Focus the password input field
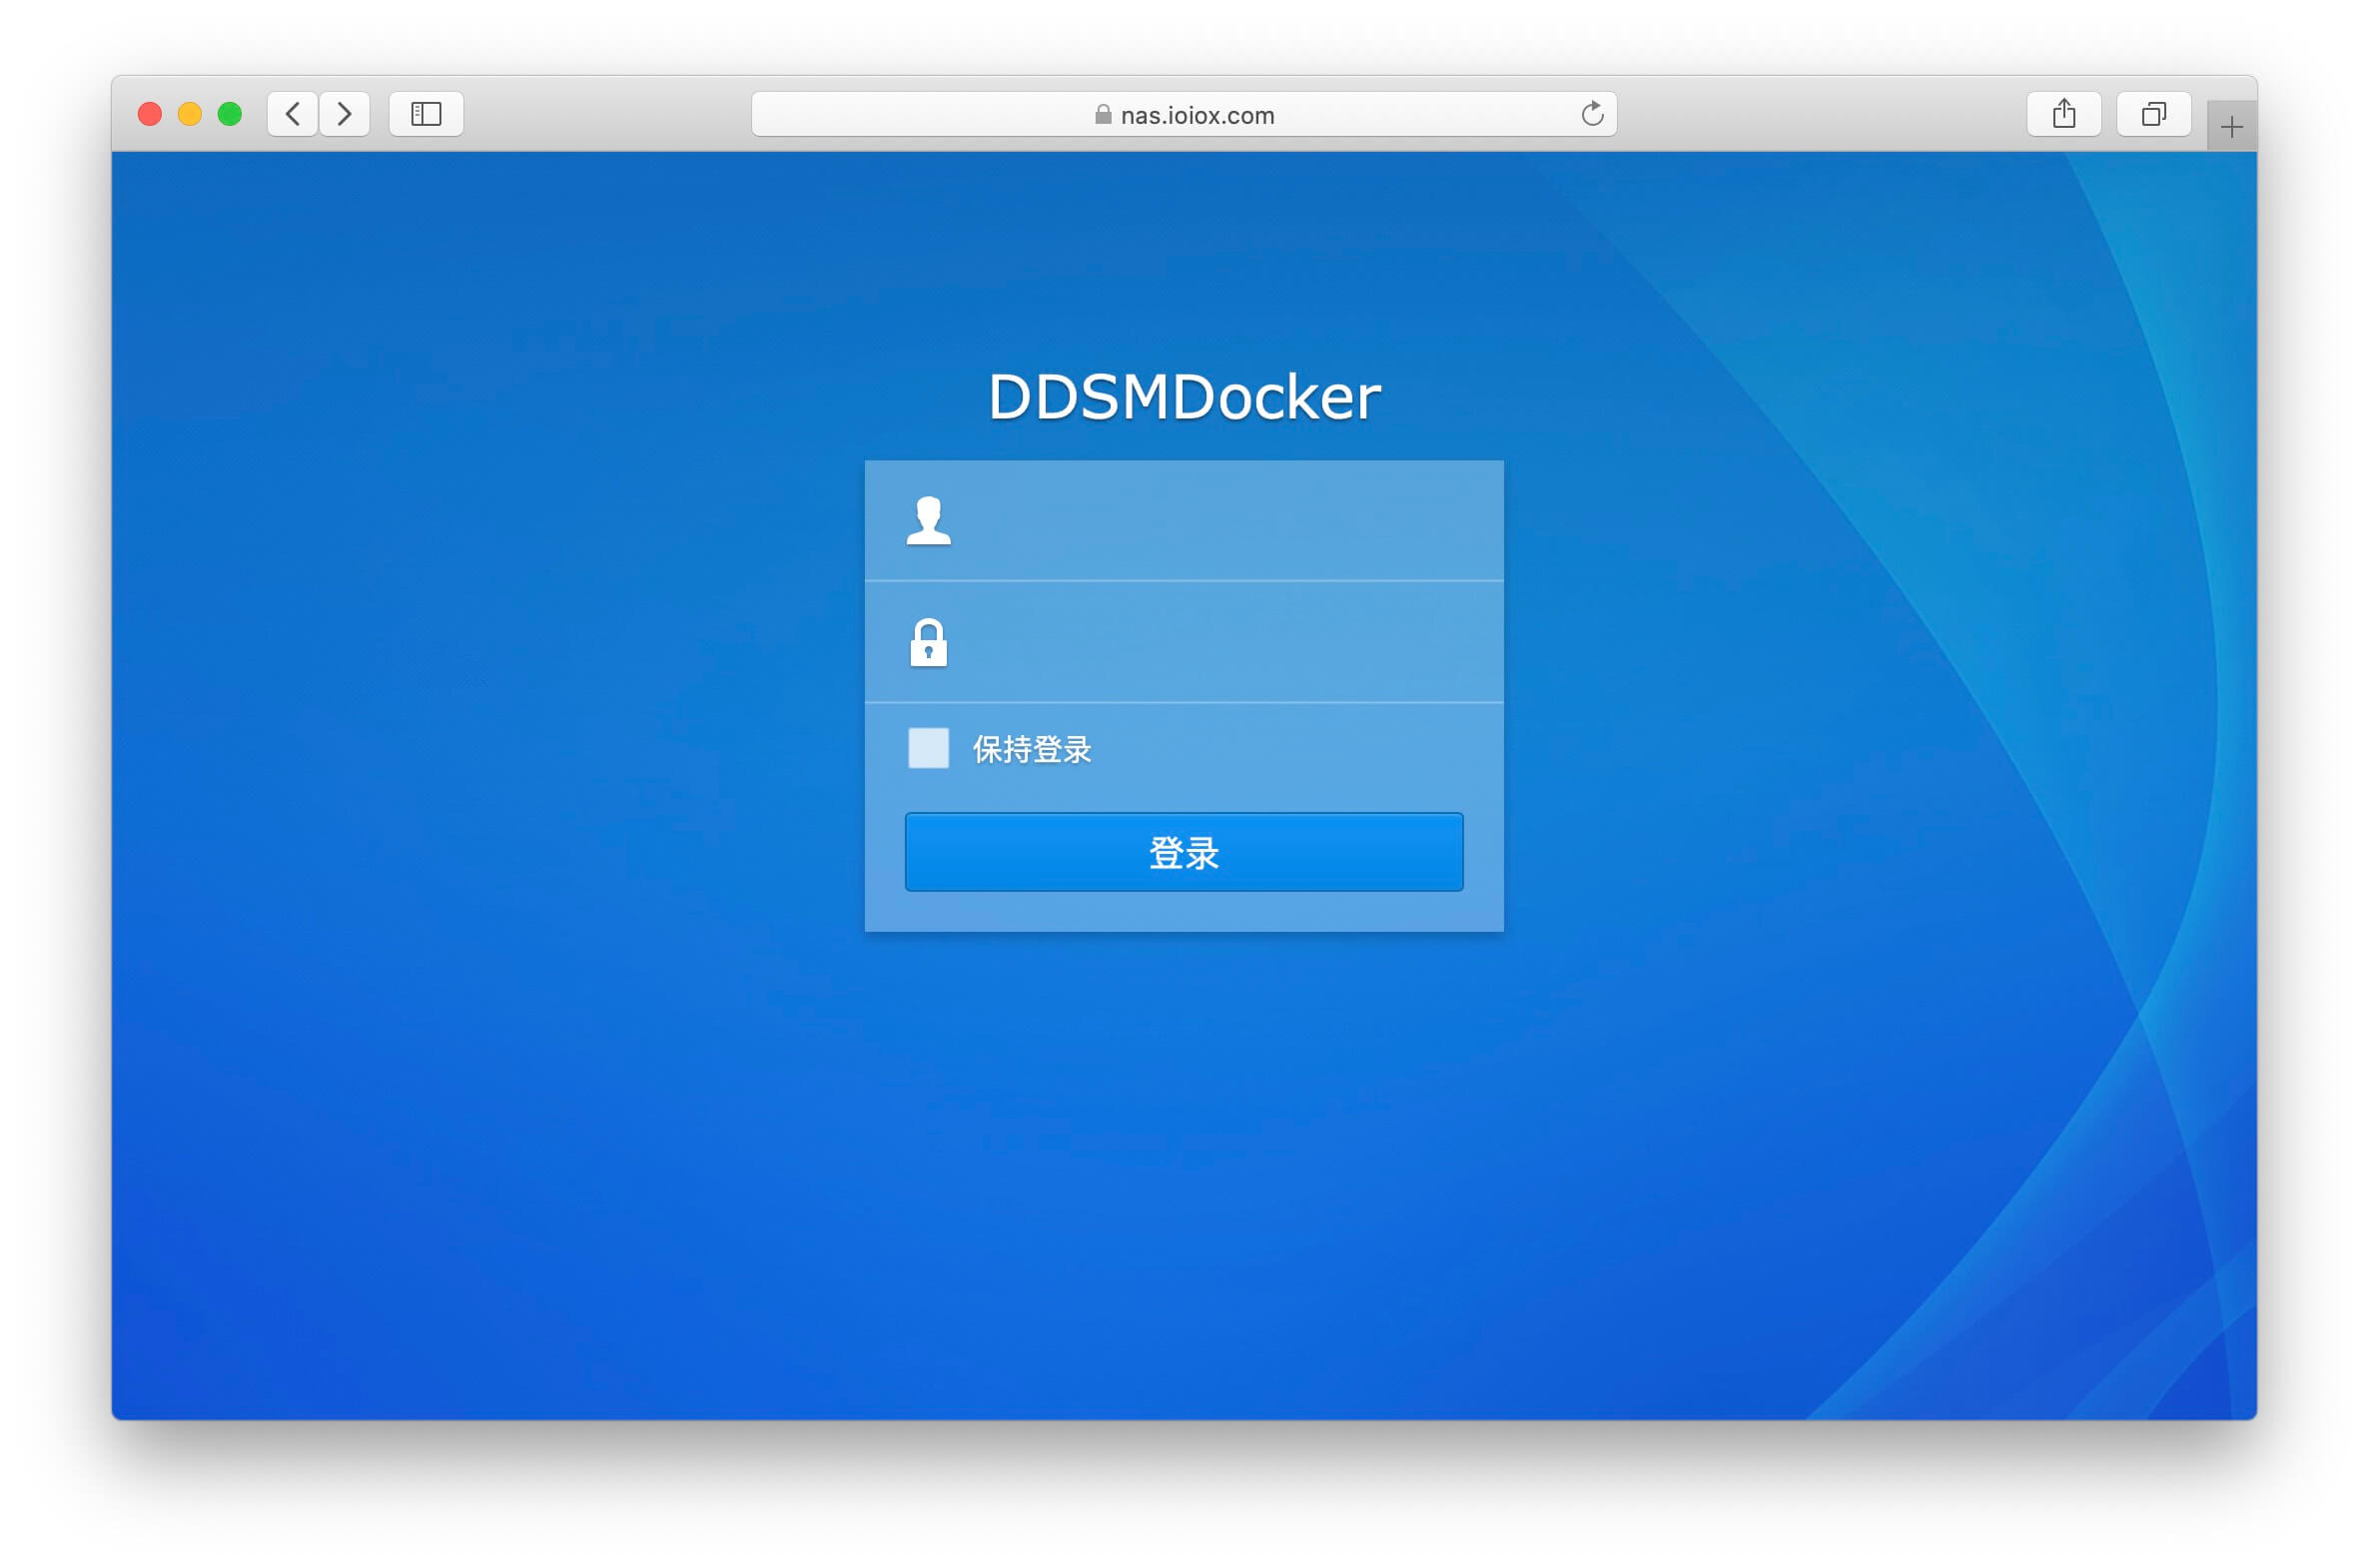 tap(1220, 643)
